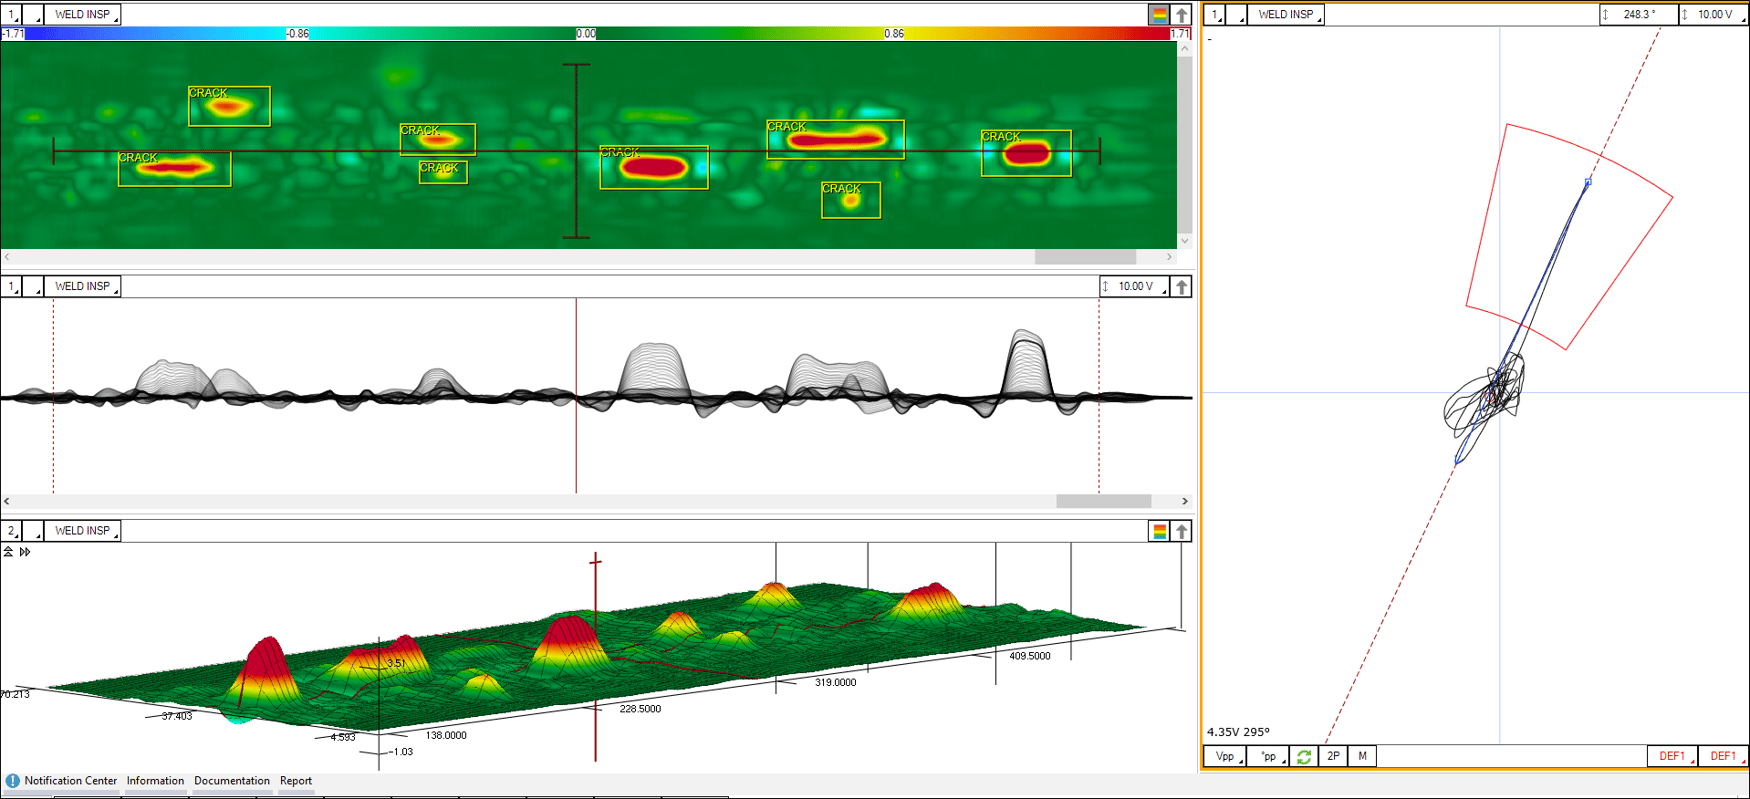Click the strip chart scrollbar right arrow
This screenshot has height=799, width=1750.
(1185, 501)
